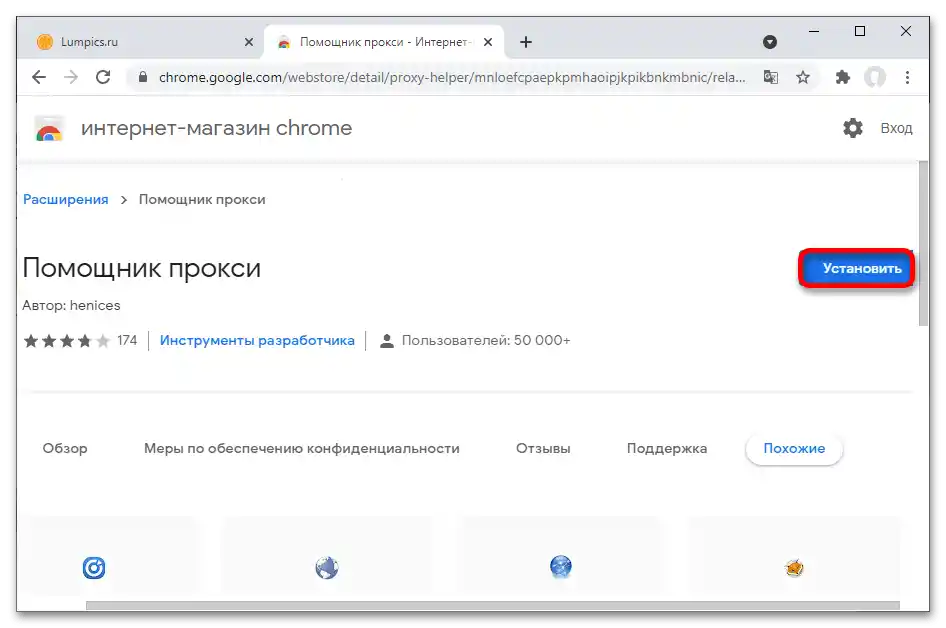Image resolution: width=946 pixels, height=628 pixels.
Task: Open the Extensions puzzle icon
Action: click(842, 77)
